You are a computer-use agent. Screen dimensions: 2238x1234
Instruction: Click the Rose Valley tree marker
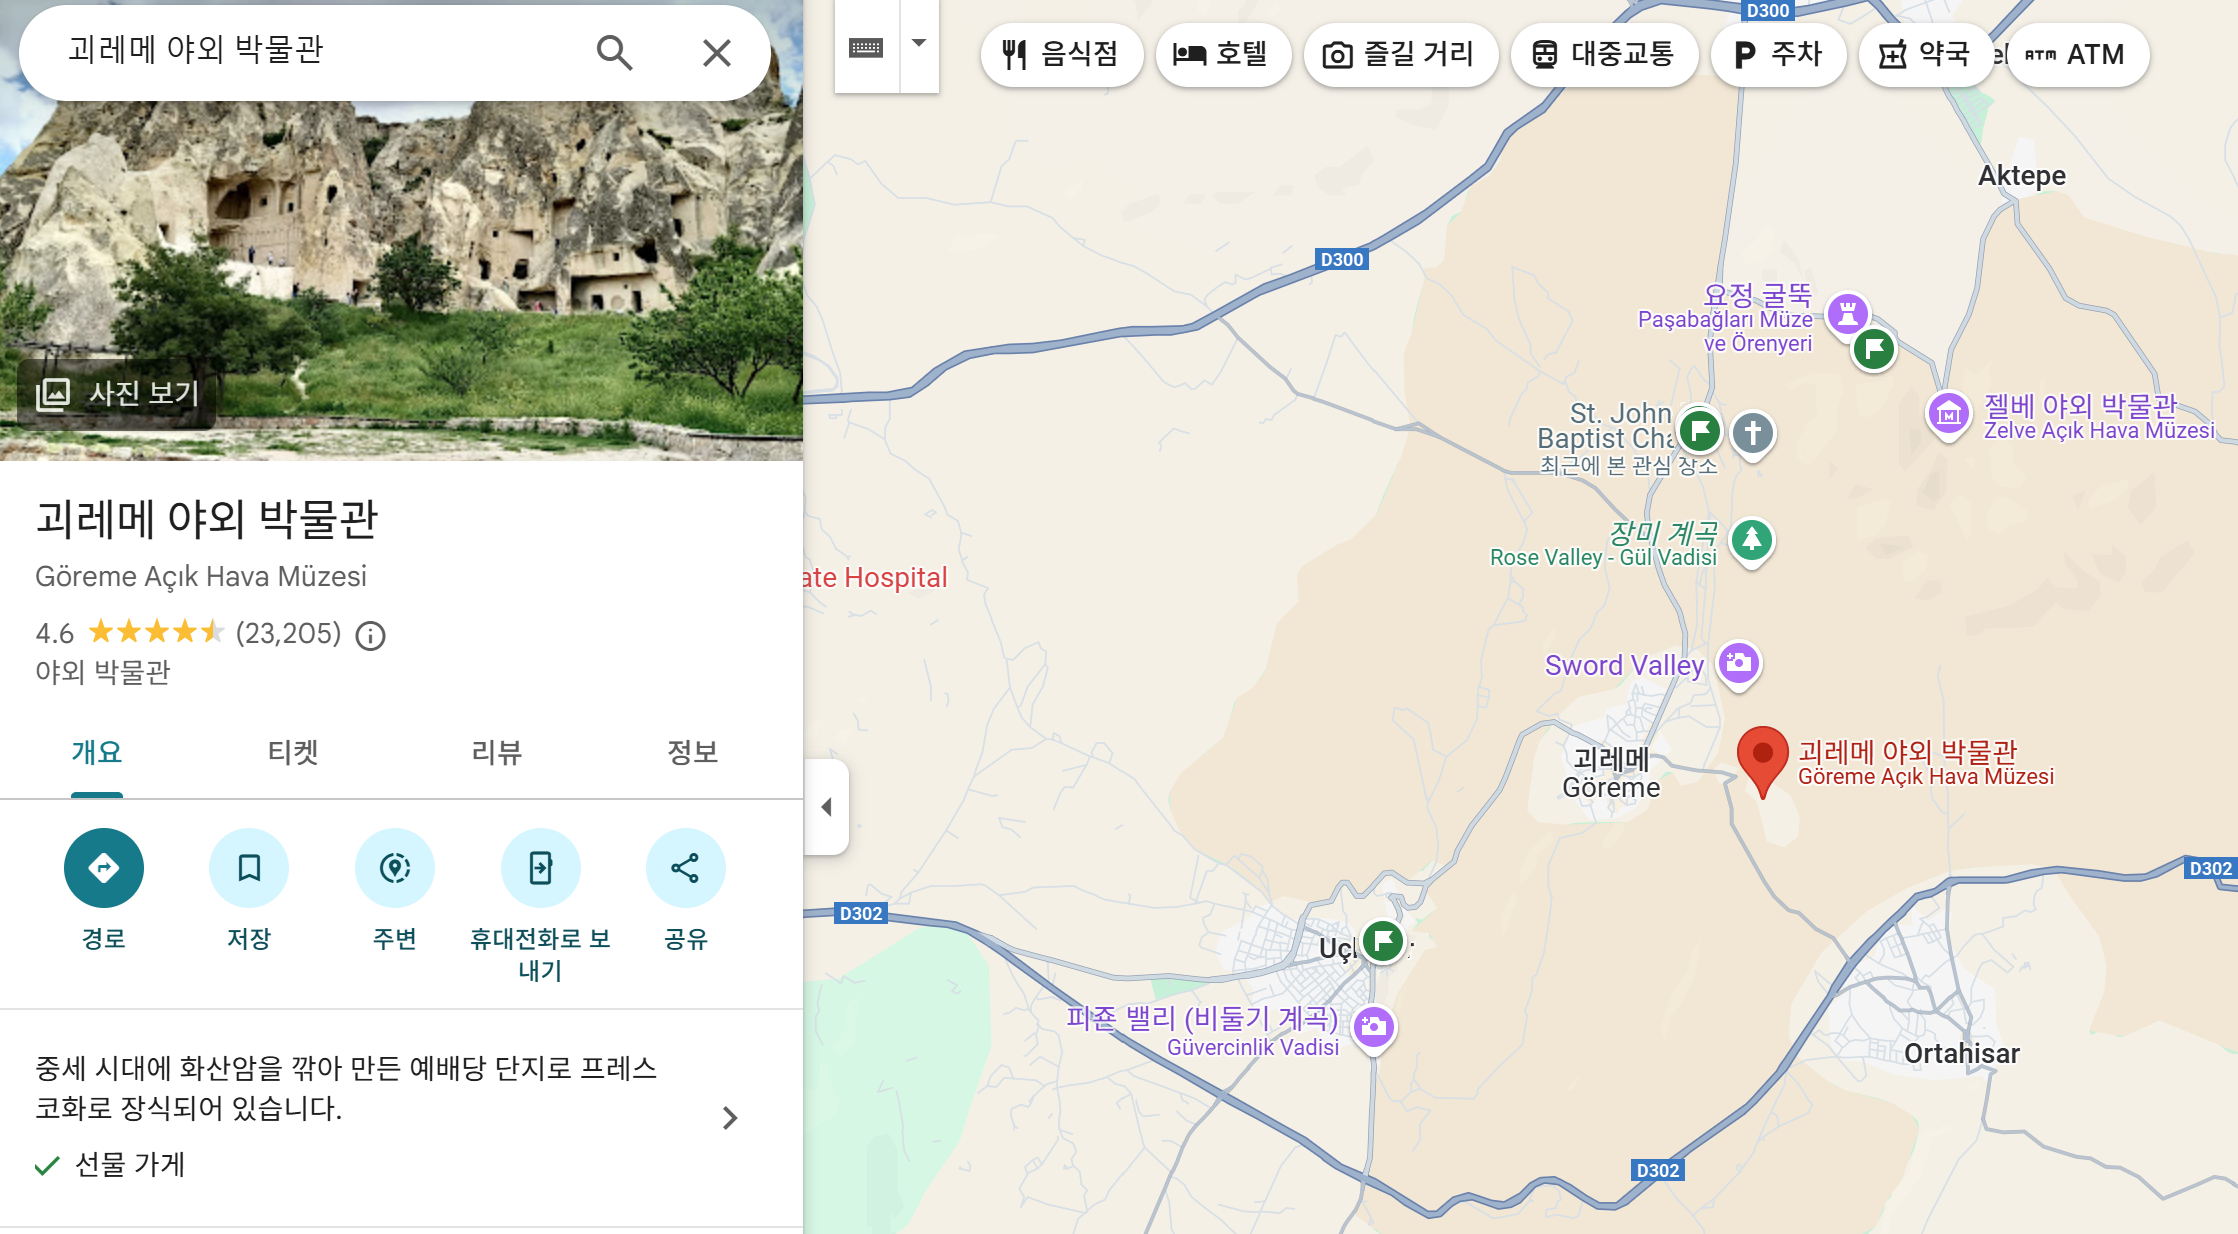coord(1752,541)
